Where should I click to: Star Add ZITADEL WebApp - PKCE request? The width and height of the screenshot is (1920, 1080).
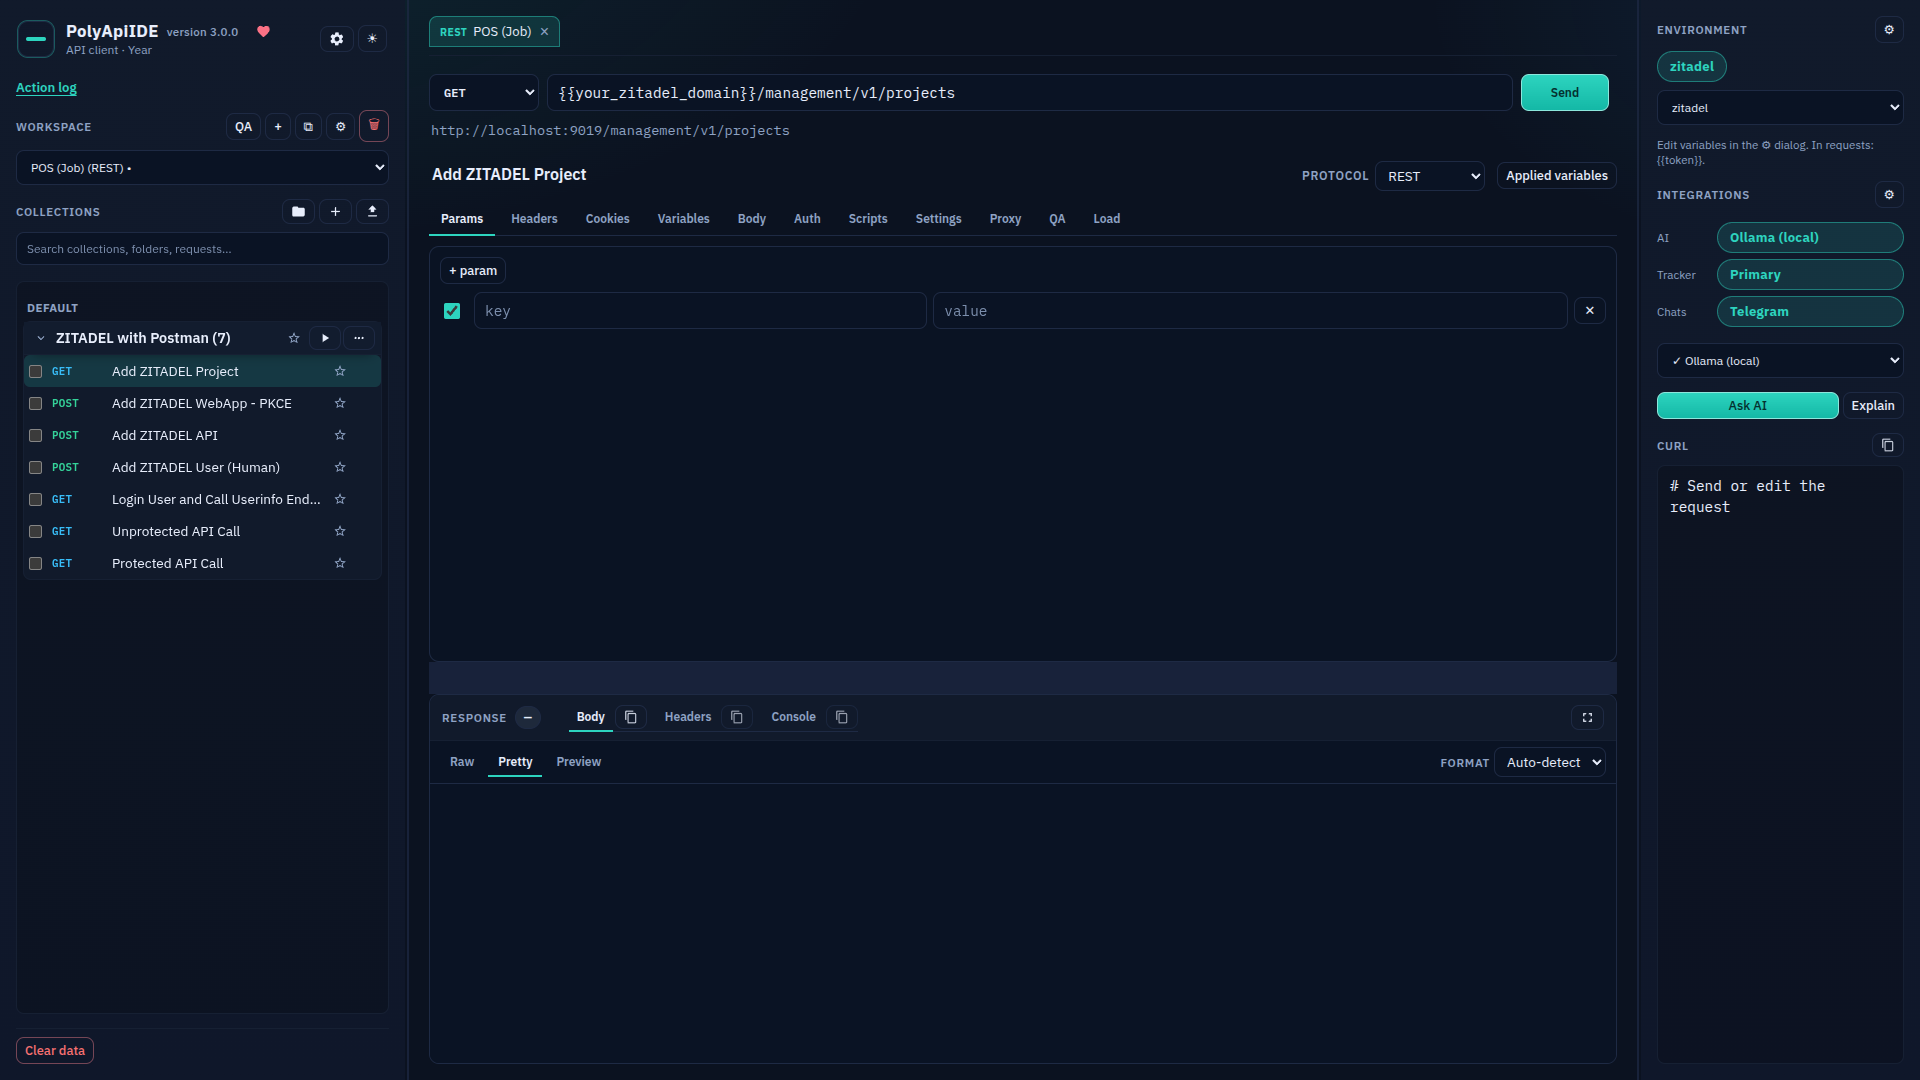click(x=340, y=403)
